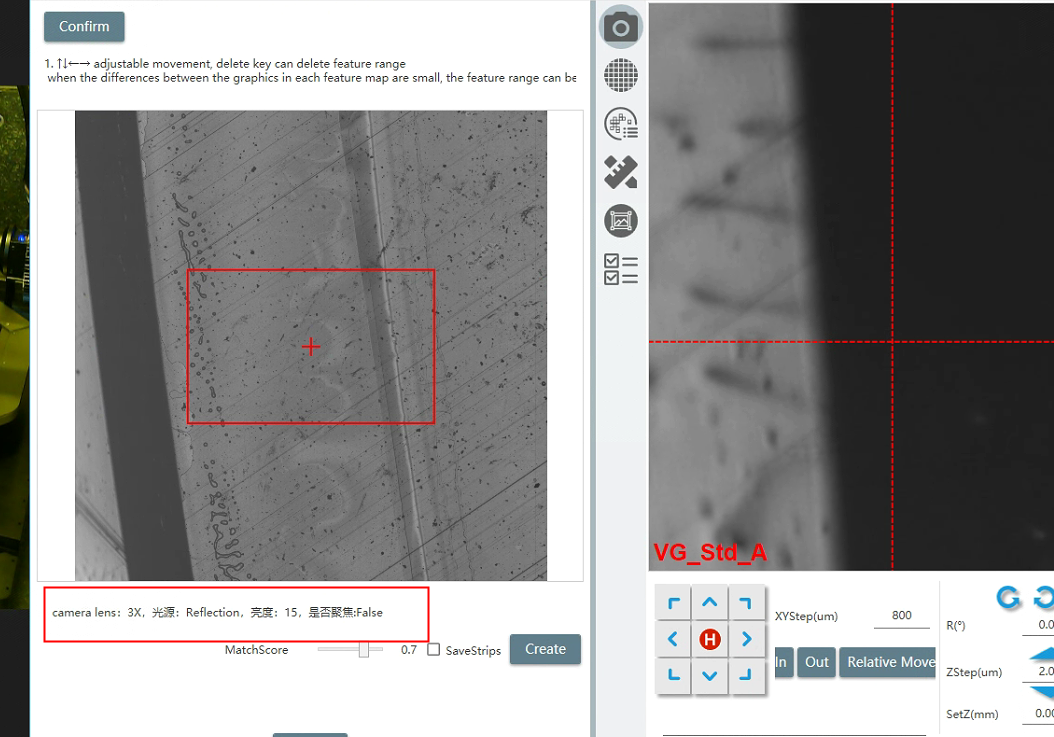The image size is (1054, 737).
Task: Click the VG_Std_A label in live view
Action: (x=710, y=553)
